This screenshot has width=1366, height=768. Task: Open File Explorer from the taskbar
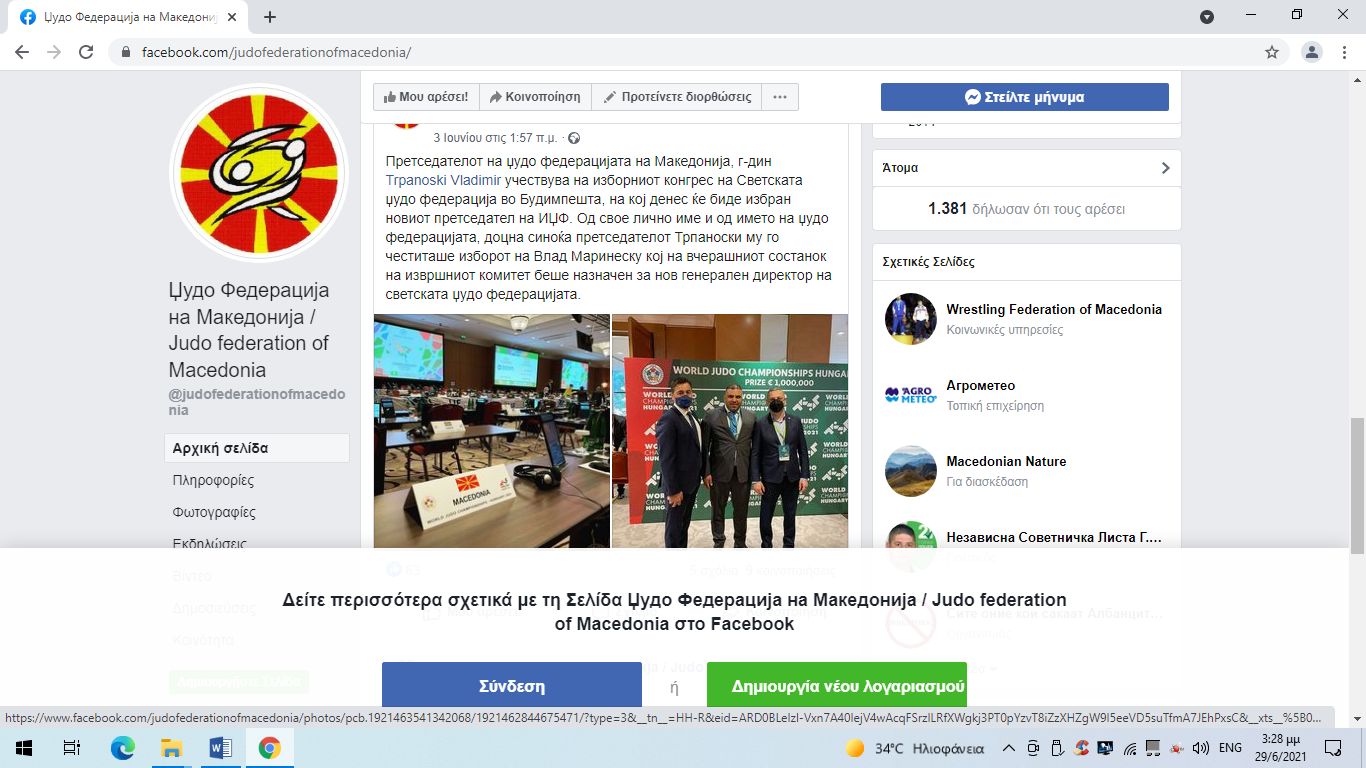[x=171, y=748]
